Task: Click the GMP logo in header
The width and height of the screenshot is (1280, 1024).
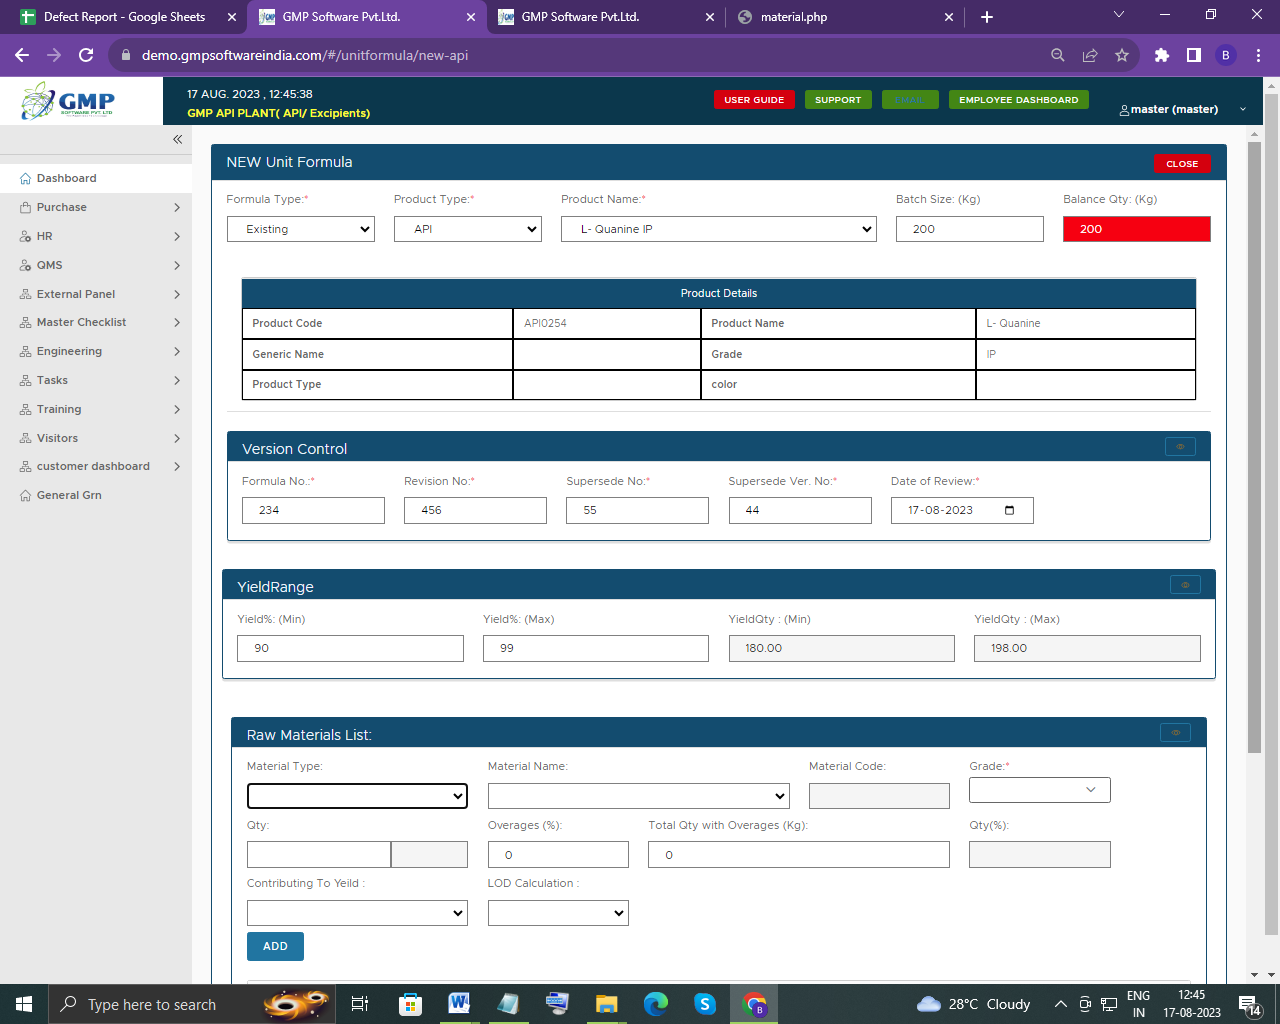Action: (x=70, y=101)
